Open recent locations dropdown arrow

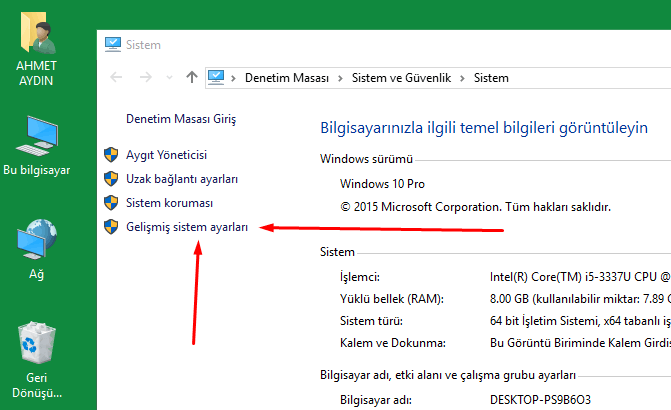[x=169, y=78]
